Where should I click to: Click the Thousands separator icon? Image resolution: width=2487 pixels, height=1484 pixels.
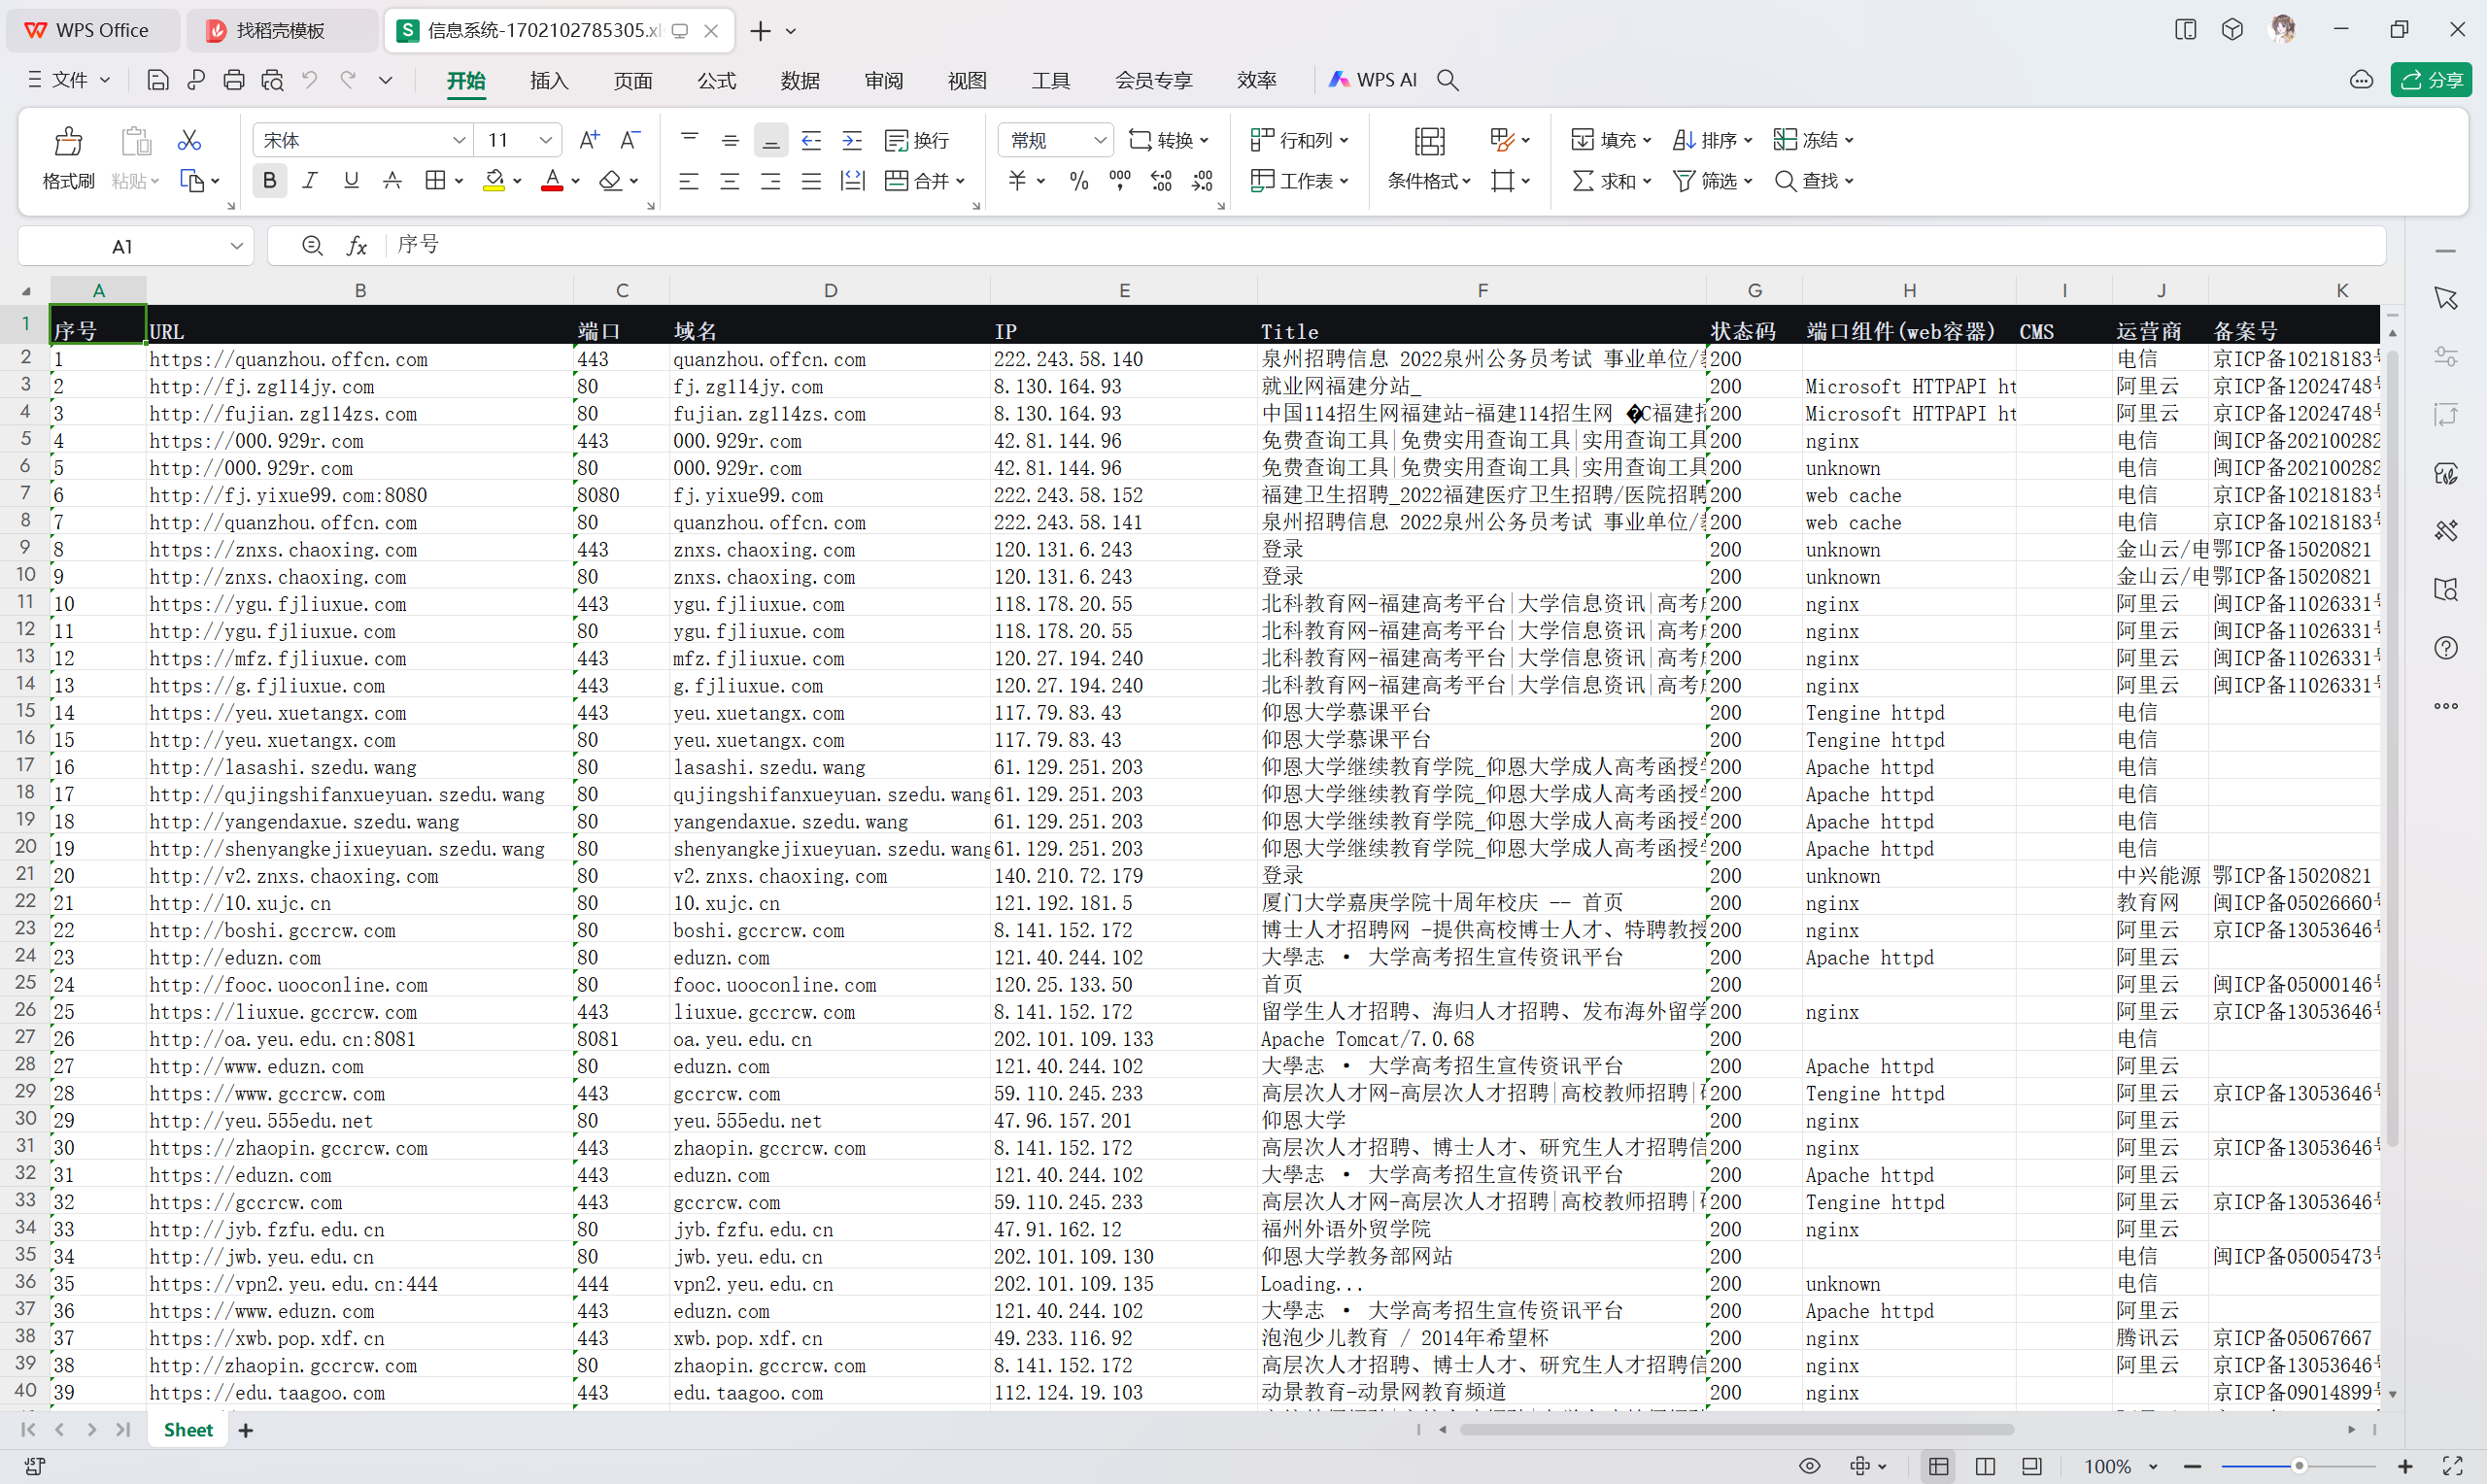(1120, 181)
